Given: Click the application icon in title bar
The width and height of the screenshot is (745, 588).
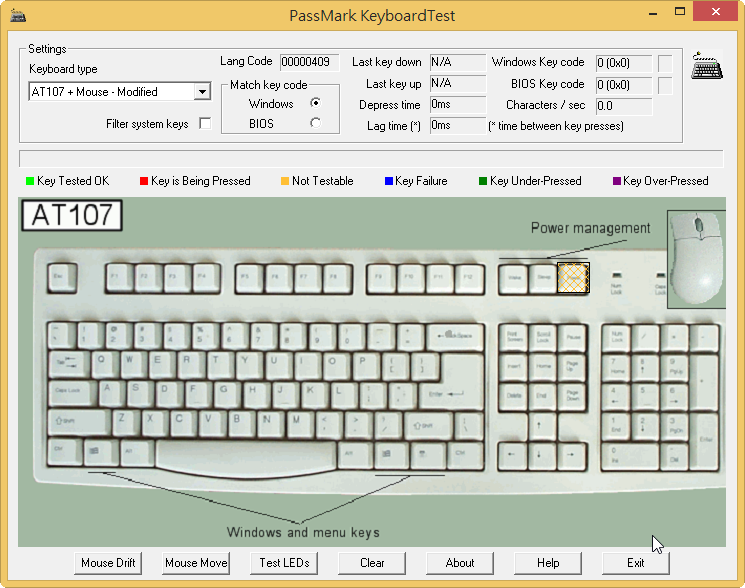Looking at the screenshot, I should pyautogui.click(x=18, y=15).
